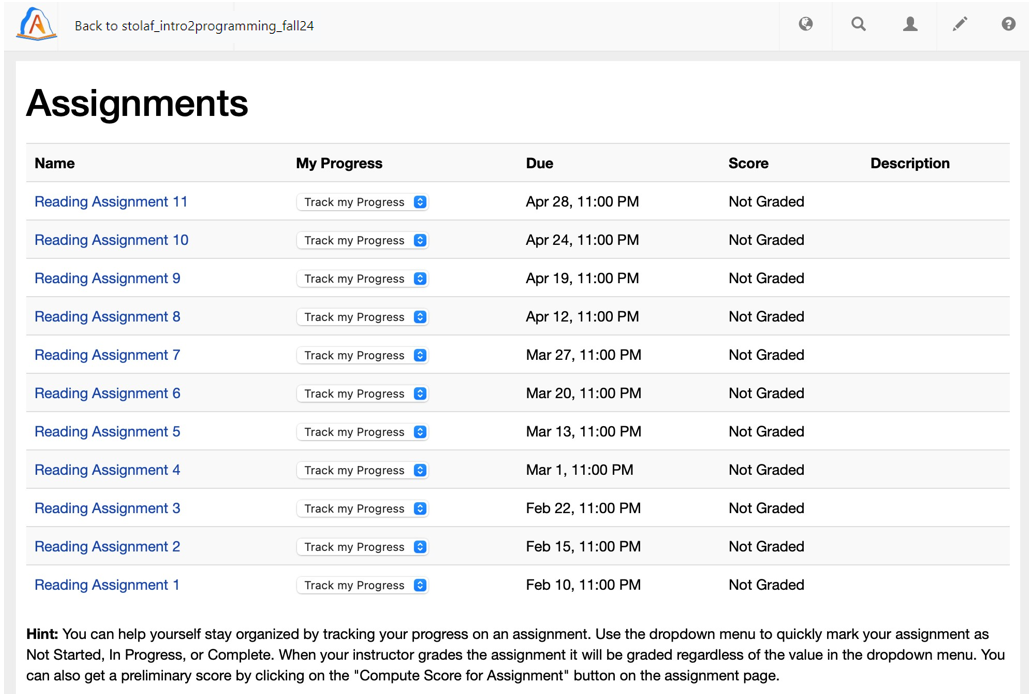
Task: Click the Runestone Academy logo icon
Action: tap(37, 24)
